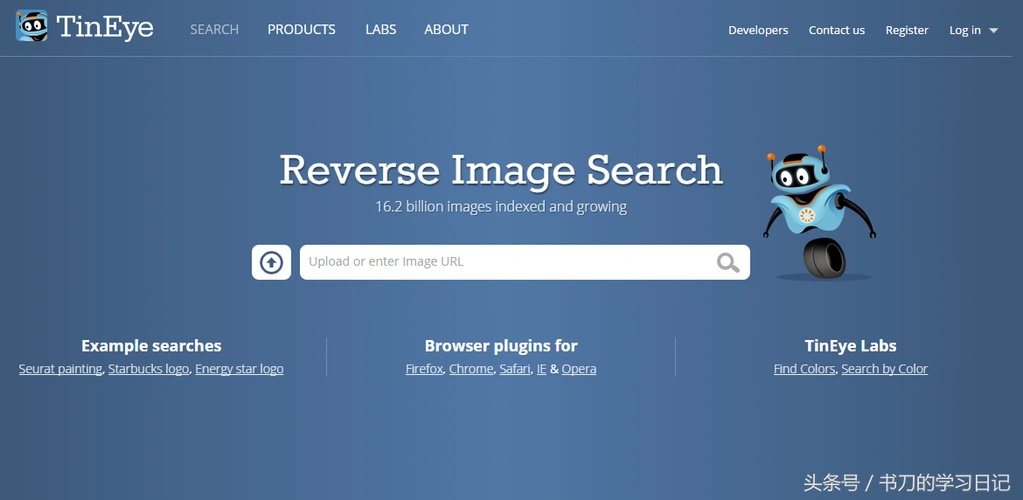The image size is (1023, 500).
Task: Click the upload image arrow icon
Action: click(271, 262)
